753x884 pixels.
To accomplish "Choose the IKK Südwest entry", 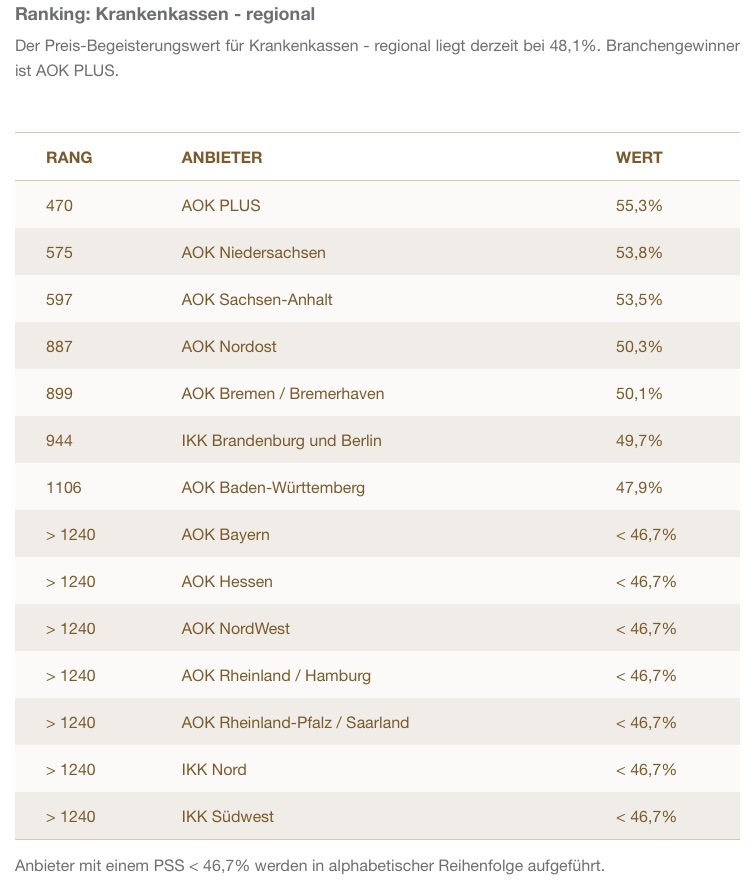I will [x=228, y=817].
